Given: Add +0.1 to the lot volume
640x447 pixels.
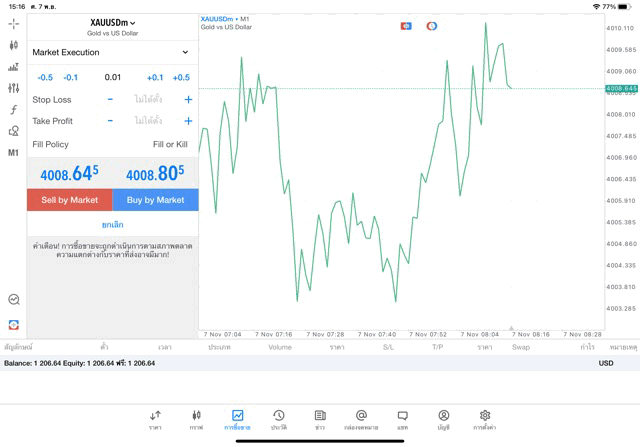Looking at the screenshot, I should (155, 77).
